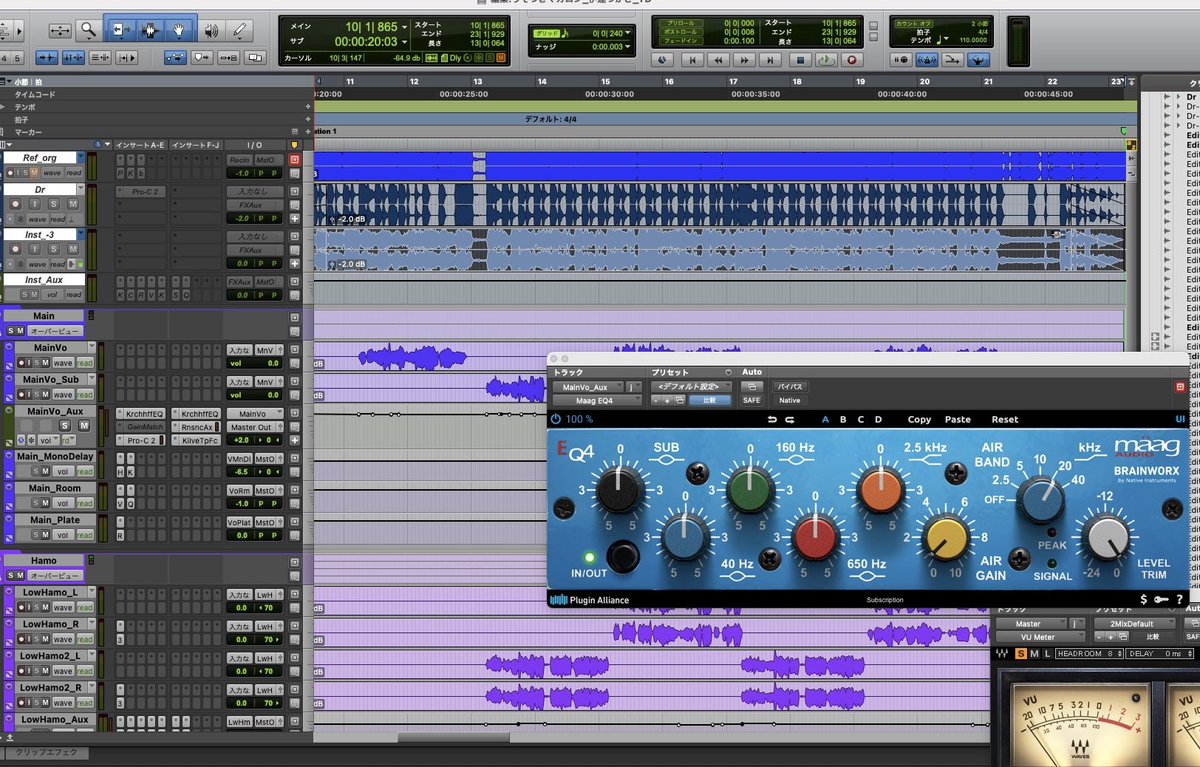Click the SAFE automation button
This screenshot has width=1200, height=767.
pyautogui.click(x=751, y=400)
